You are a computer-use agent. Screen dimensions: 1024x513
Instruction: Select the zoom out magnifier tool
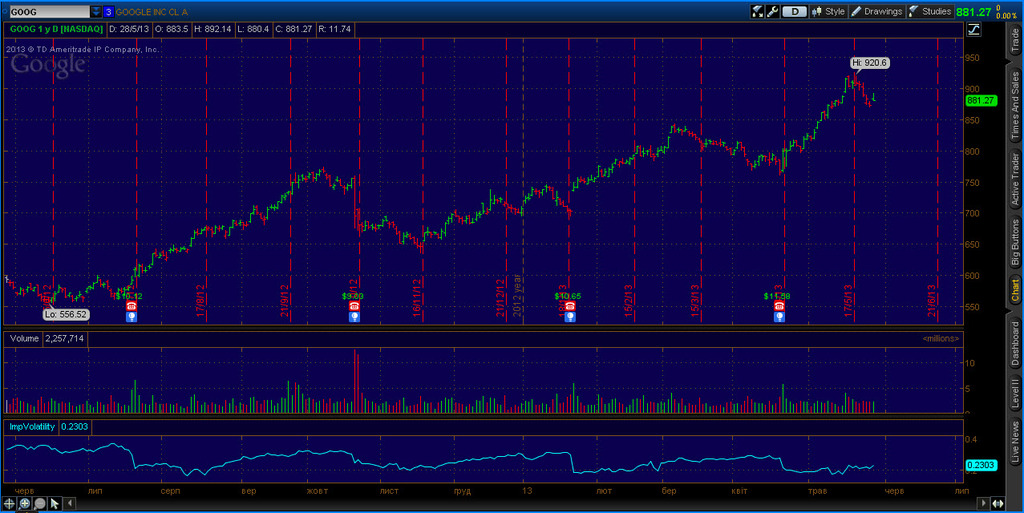click(39, 503)
